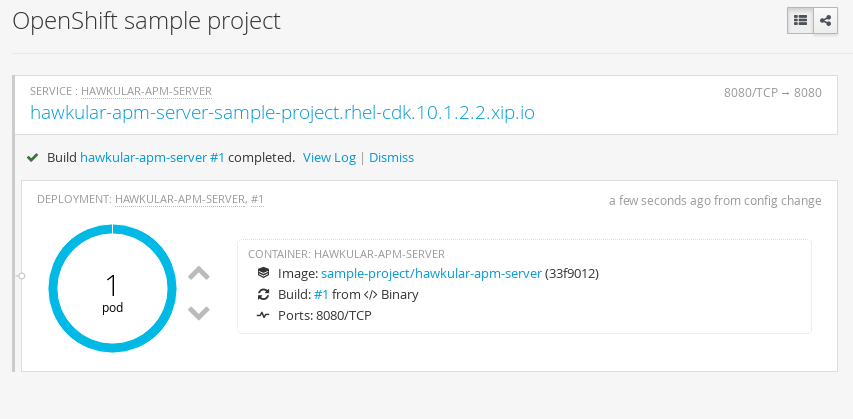Switch to topology view icon
The width and height of the screenshot is (853, 419).
click(x=825, y=21)
